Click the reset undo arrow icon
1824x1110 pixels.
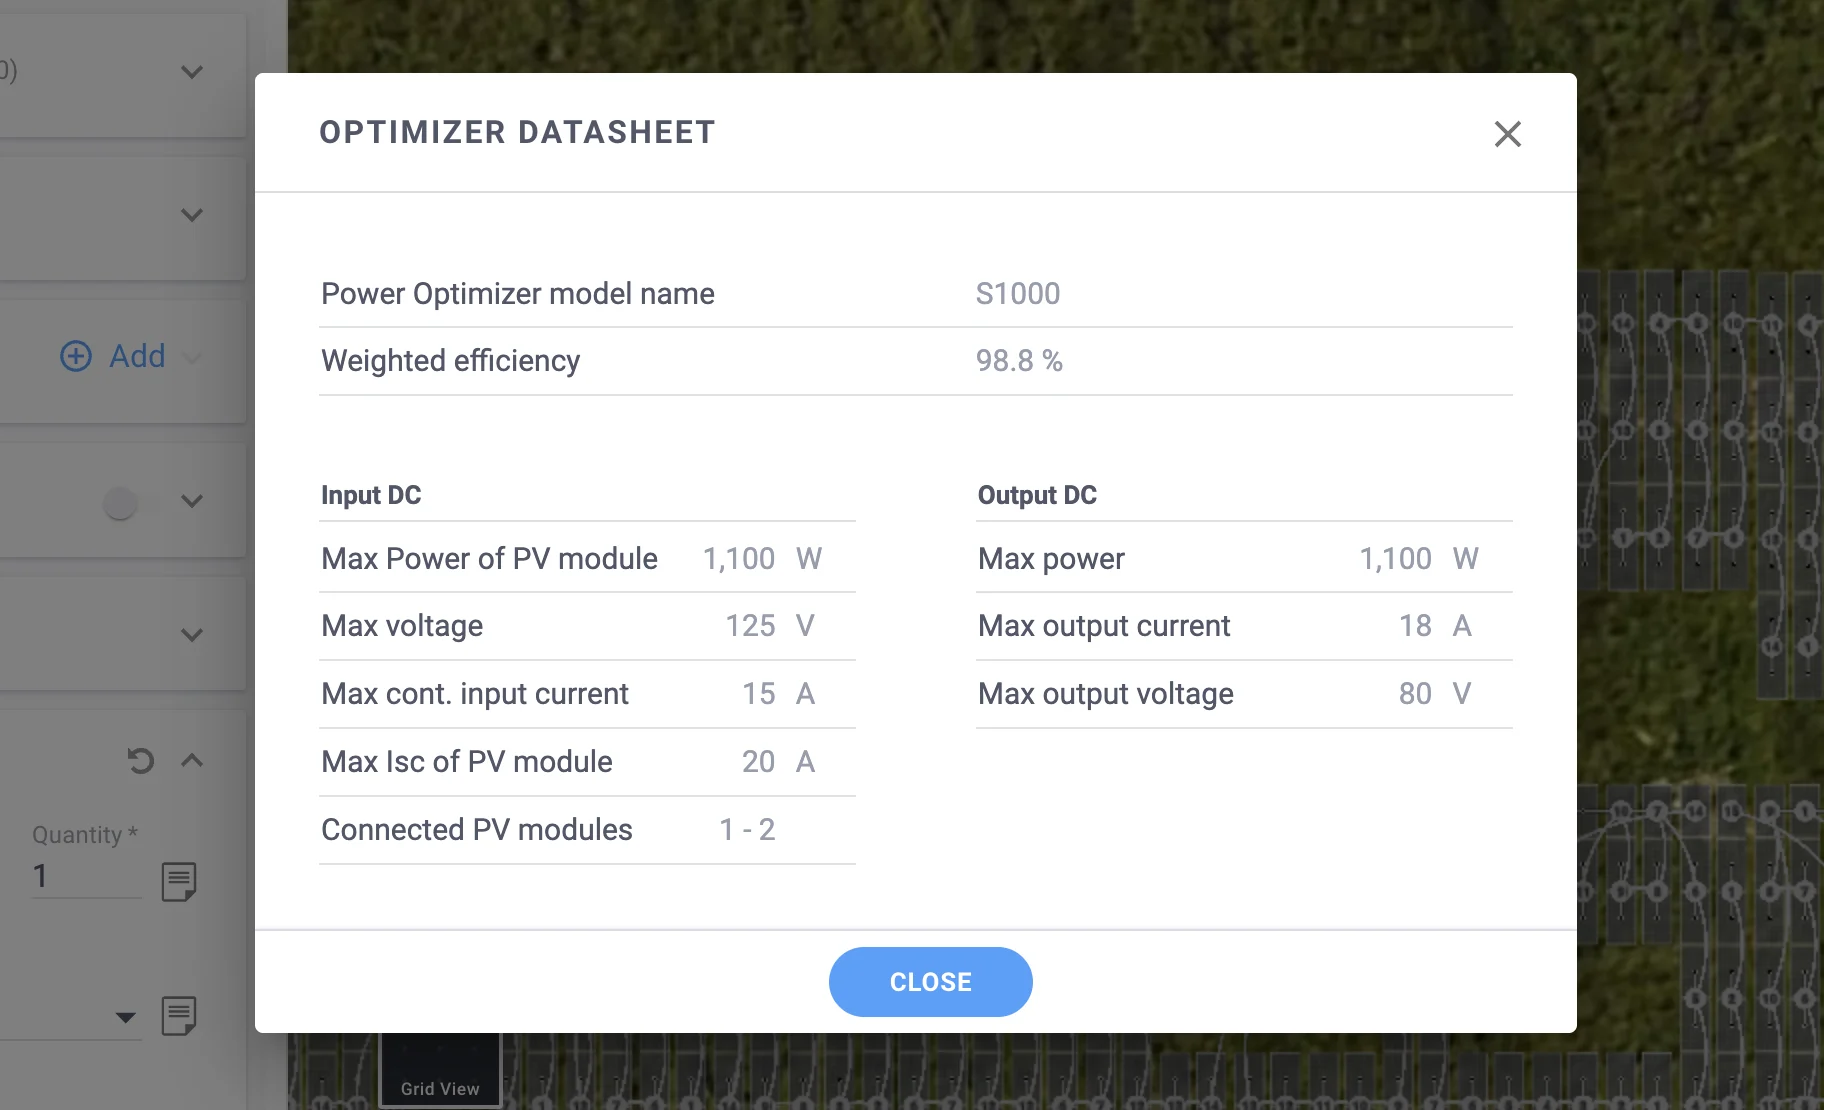pos(141,761)
